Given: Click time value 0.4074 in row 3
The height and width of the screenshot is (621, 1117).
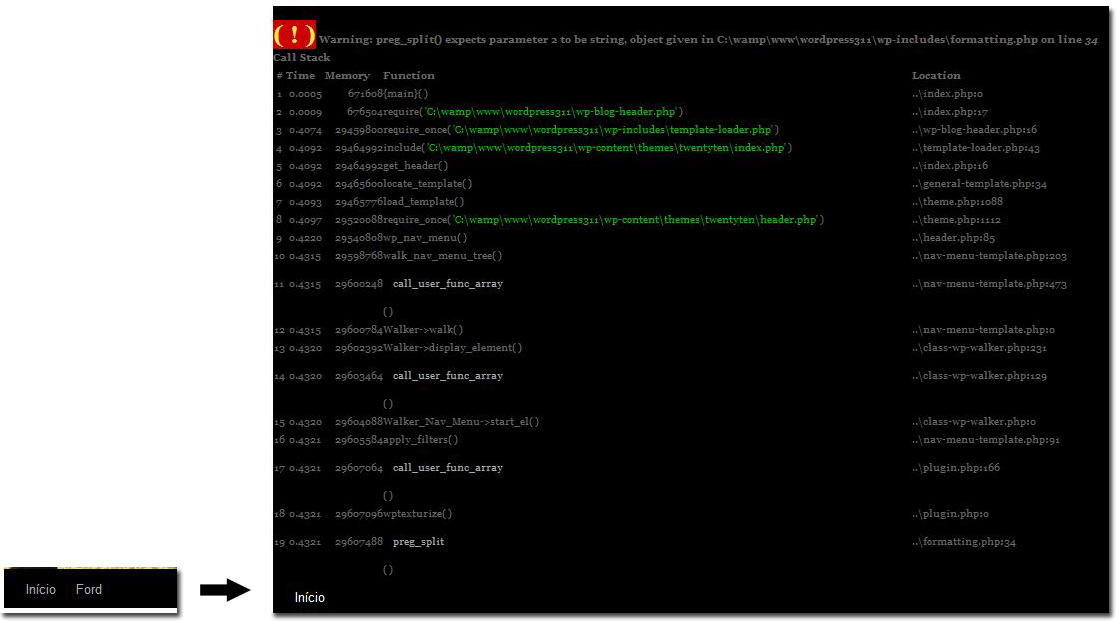Looking at the screenshot, I should 306,130.
